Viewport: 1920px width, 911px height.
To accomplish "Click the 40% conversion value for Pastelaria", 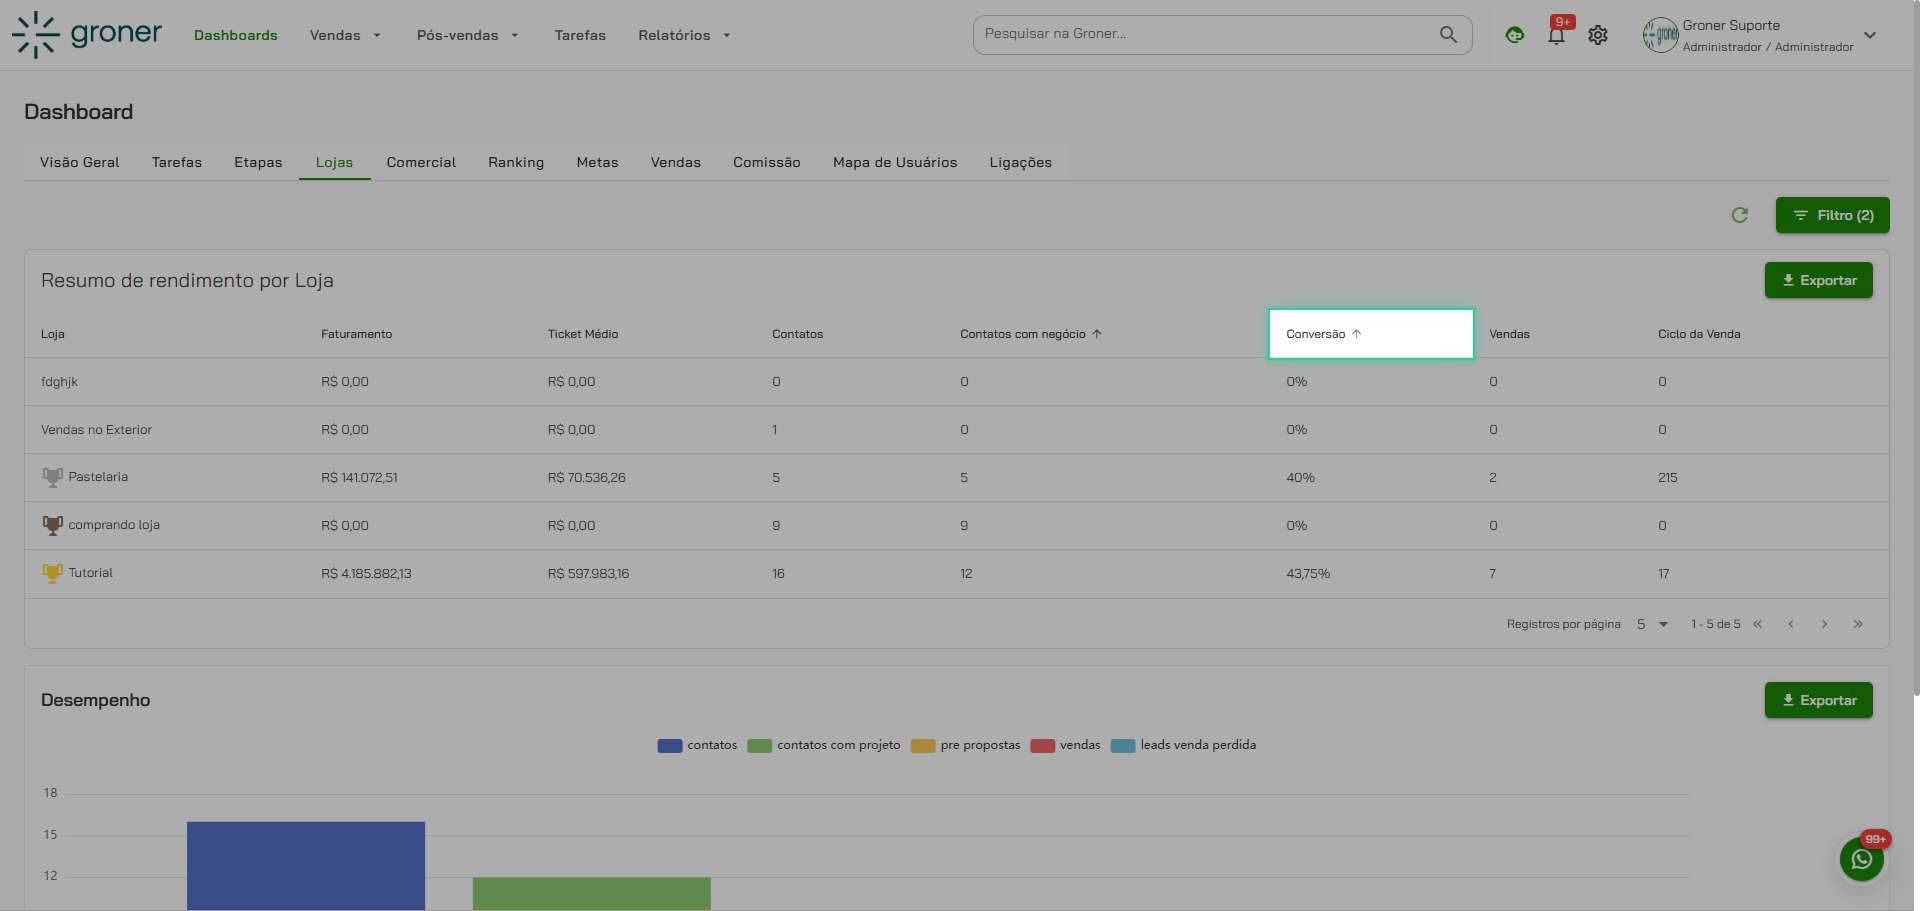I will pos(1300,478).
